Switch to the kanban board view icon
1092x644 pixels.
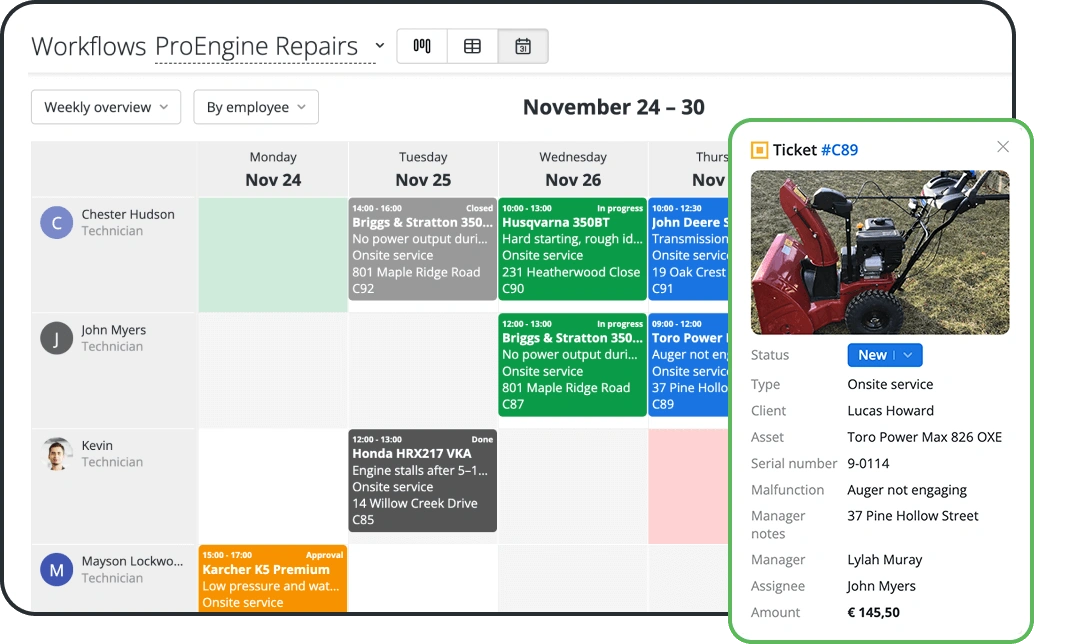(x=422, y=46)
